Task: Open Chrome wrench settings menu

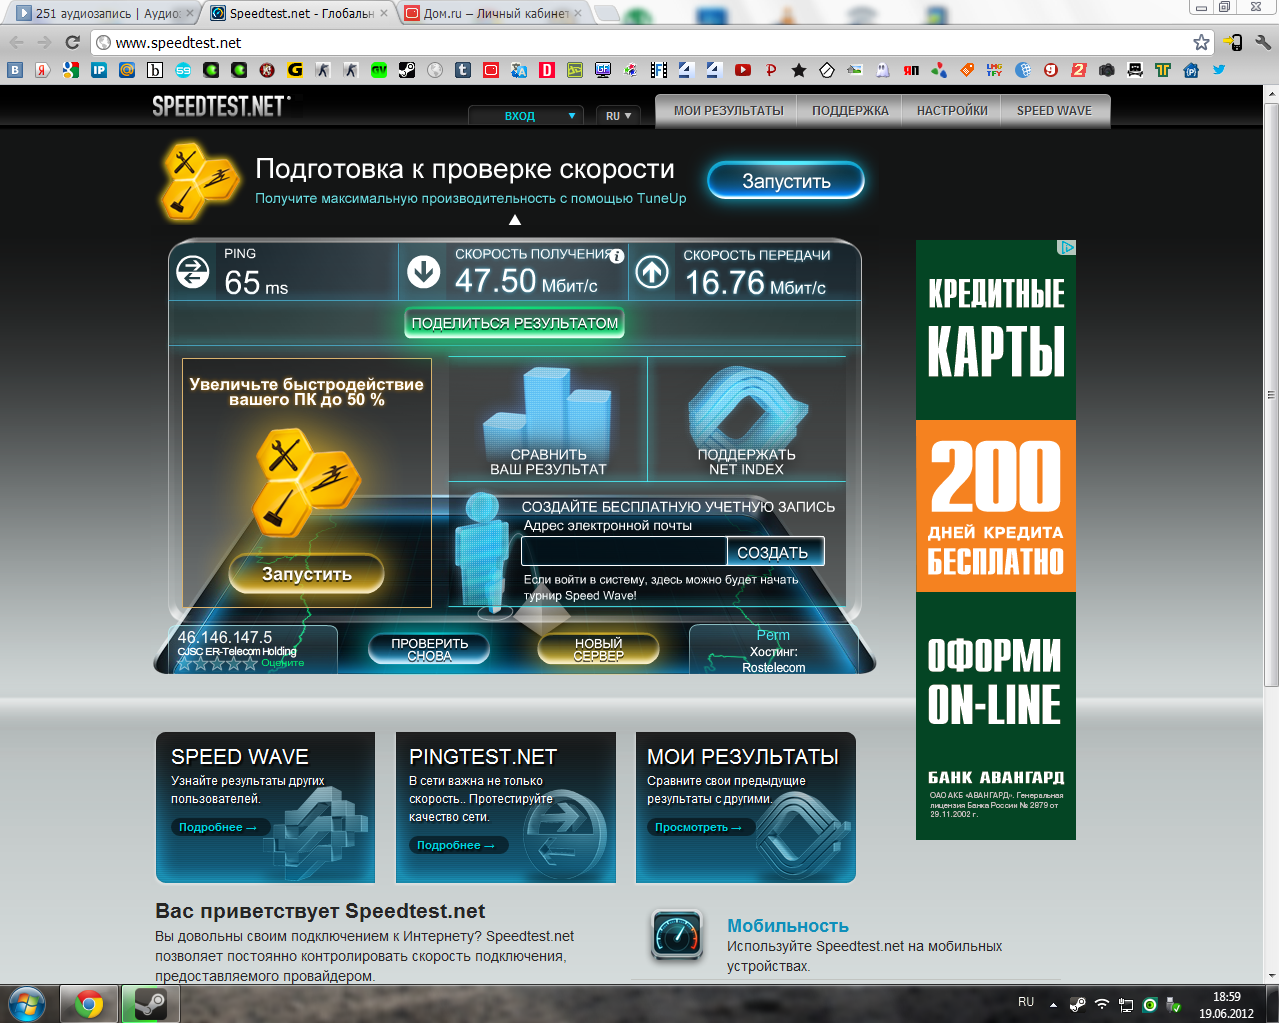Action: [1263, 42]
